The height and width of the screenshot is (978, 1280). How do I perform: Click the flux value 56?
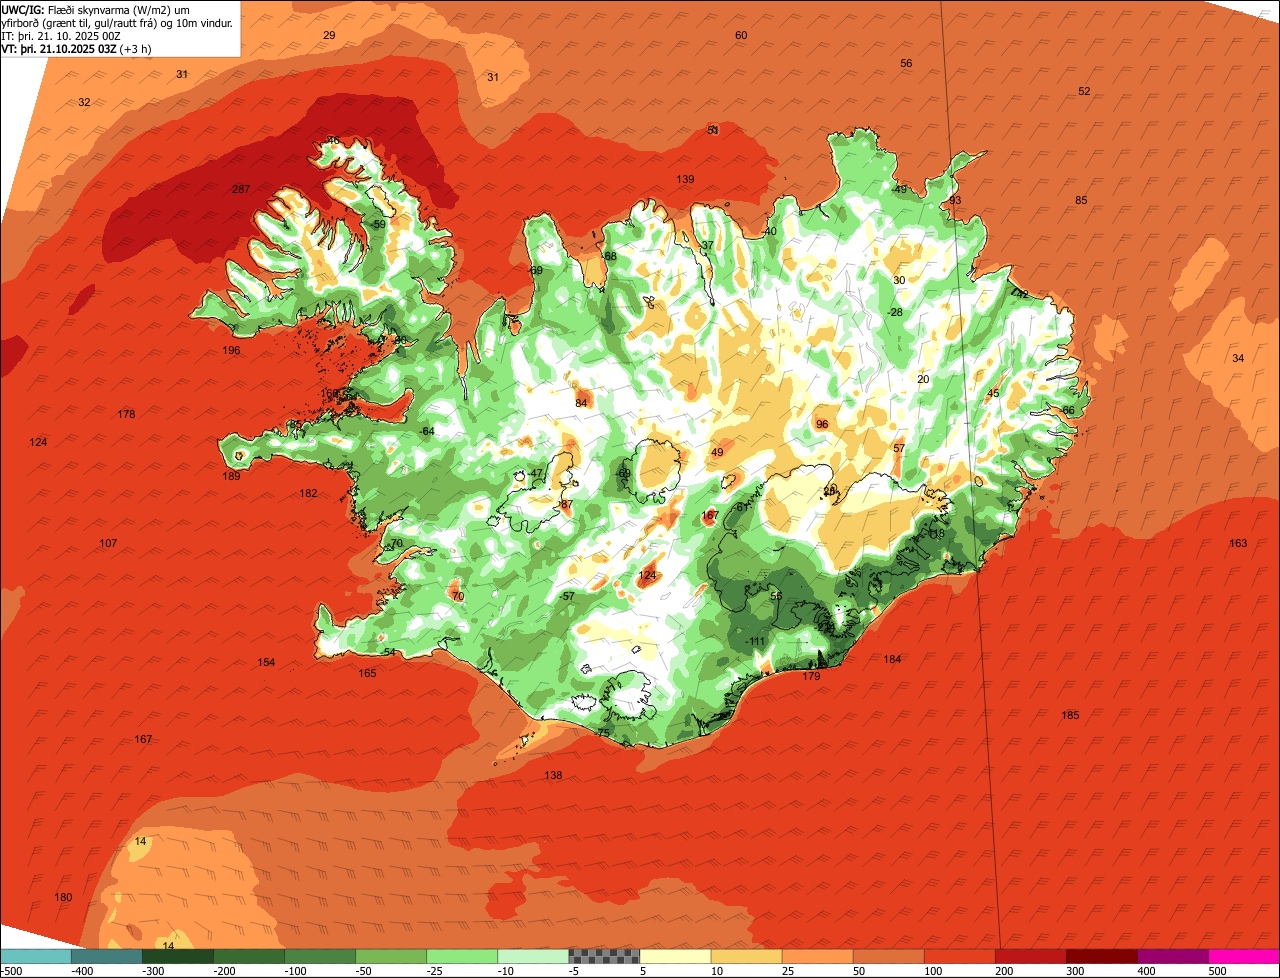coord(906,63)
